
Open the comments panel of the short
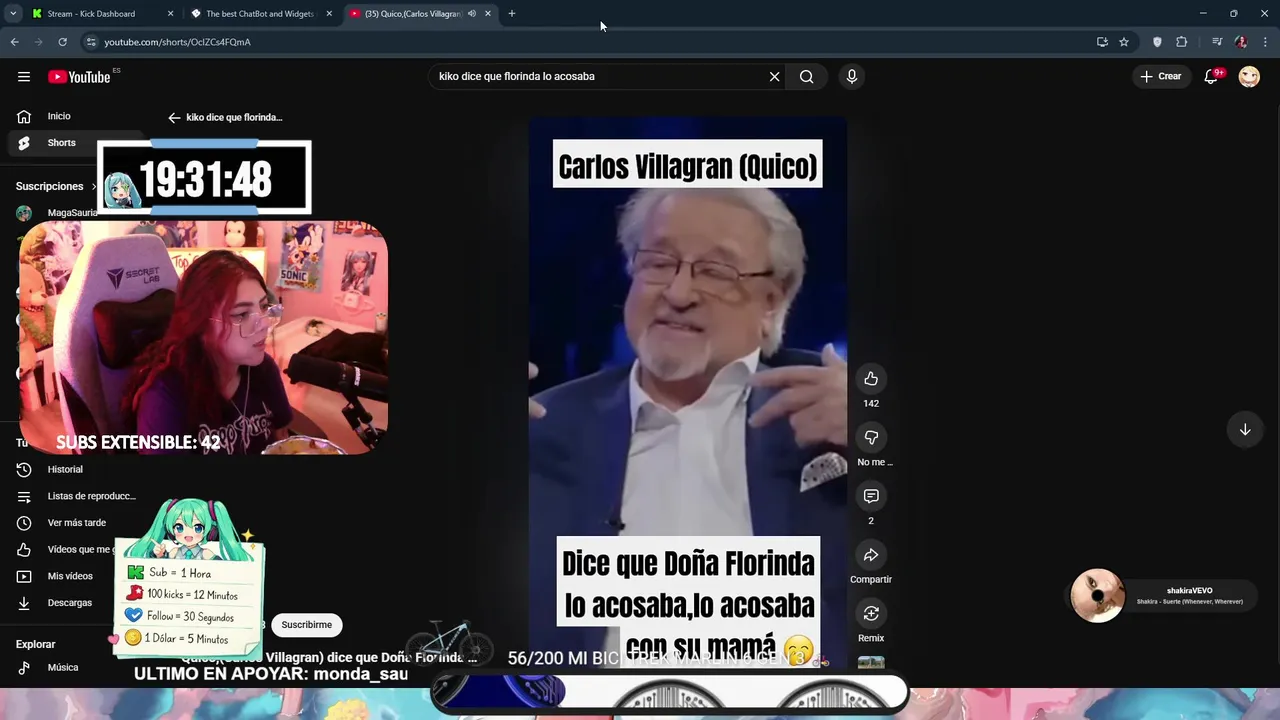pos(871,497)
